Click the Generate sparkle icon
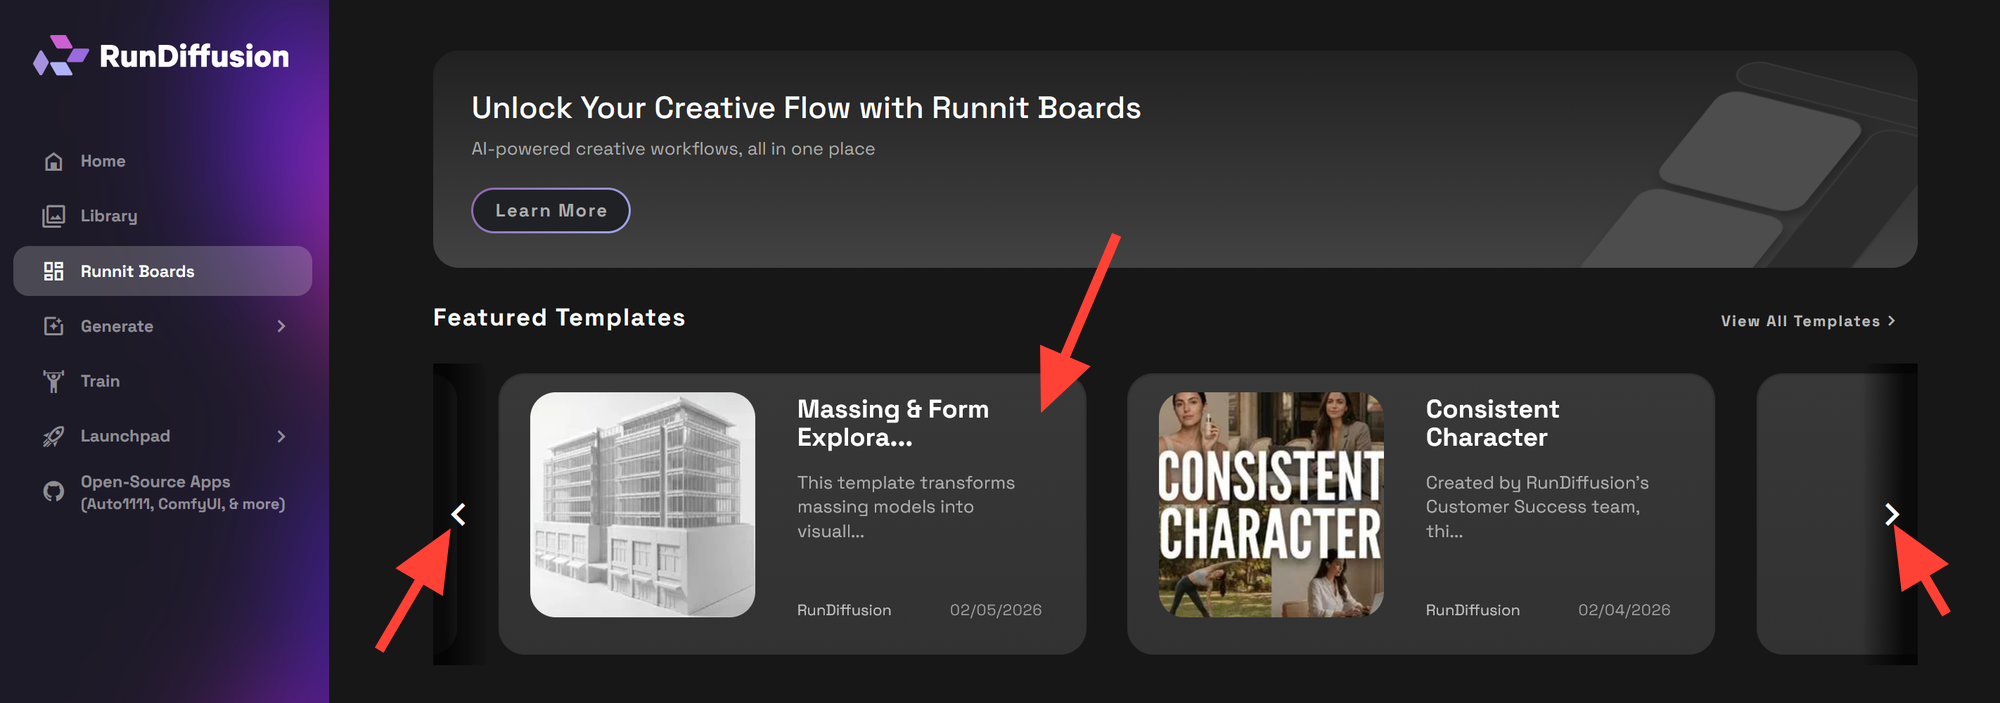This screenshot has height=703, width=2000. 54,326
